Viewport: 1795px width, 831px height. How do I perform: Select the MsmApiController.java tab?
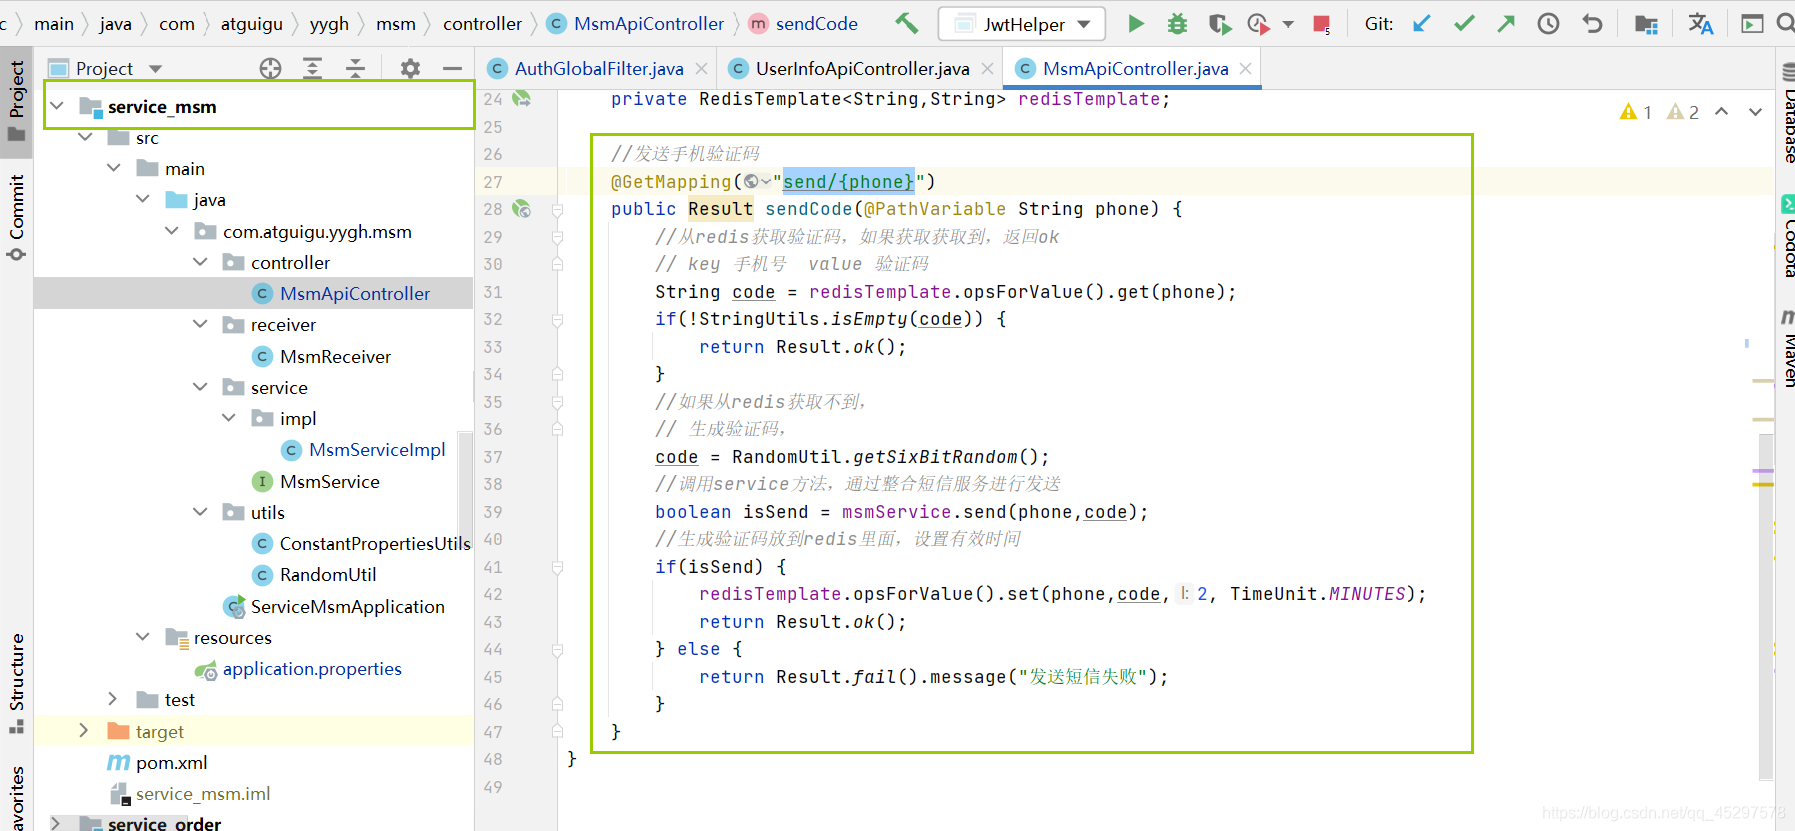[x=1134, y=68]
